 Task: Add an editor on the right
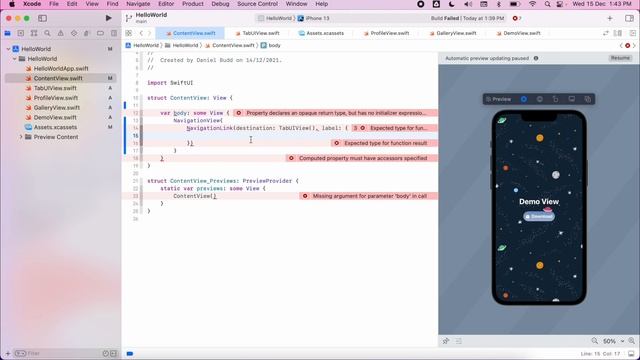pyautogui.click(x=632, y=33)
